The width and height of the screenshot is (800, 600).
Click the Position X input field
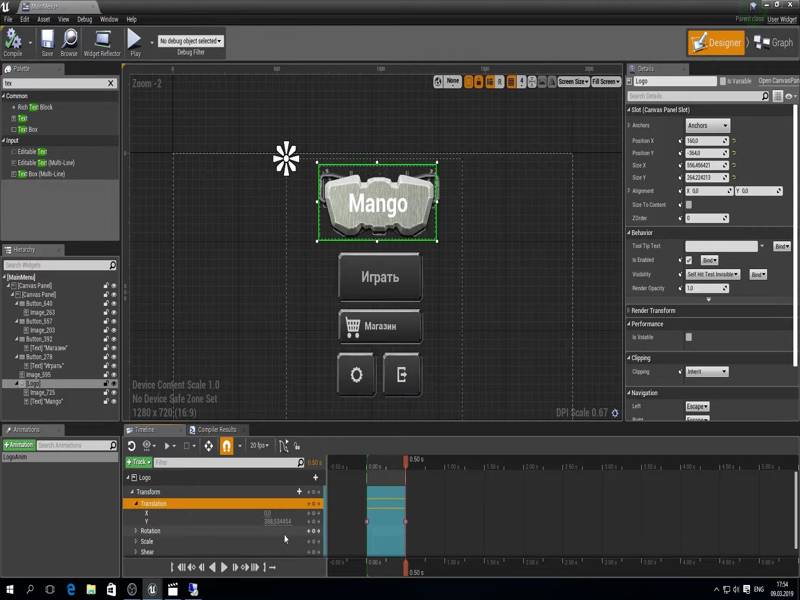pyautogui.click(x=704, y=141)
